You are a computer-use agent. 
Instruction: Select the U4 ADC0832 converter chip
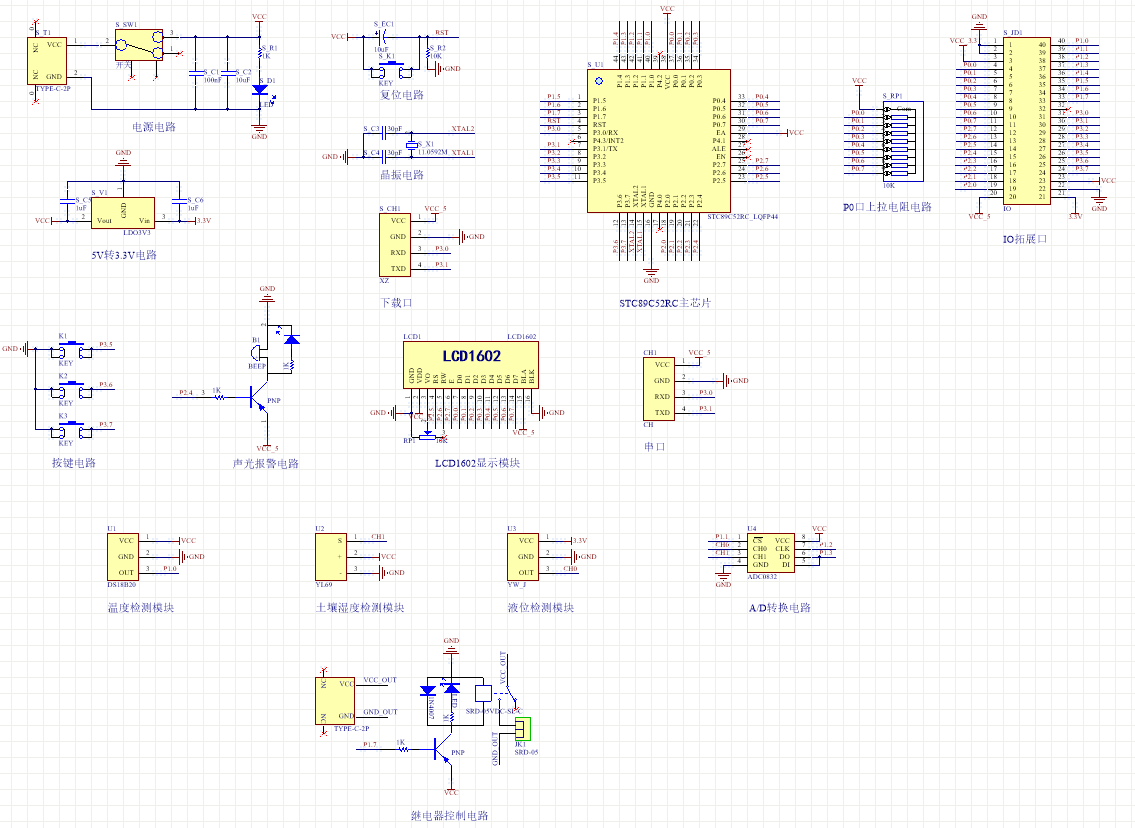click(x=770, y=553)
